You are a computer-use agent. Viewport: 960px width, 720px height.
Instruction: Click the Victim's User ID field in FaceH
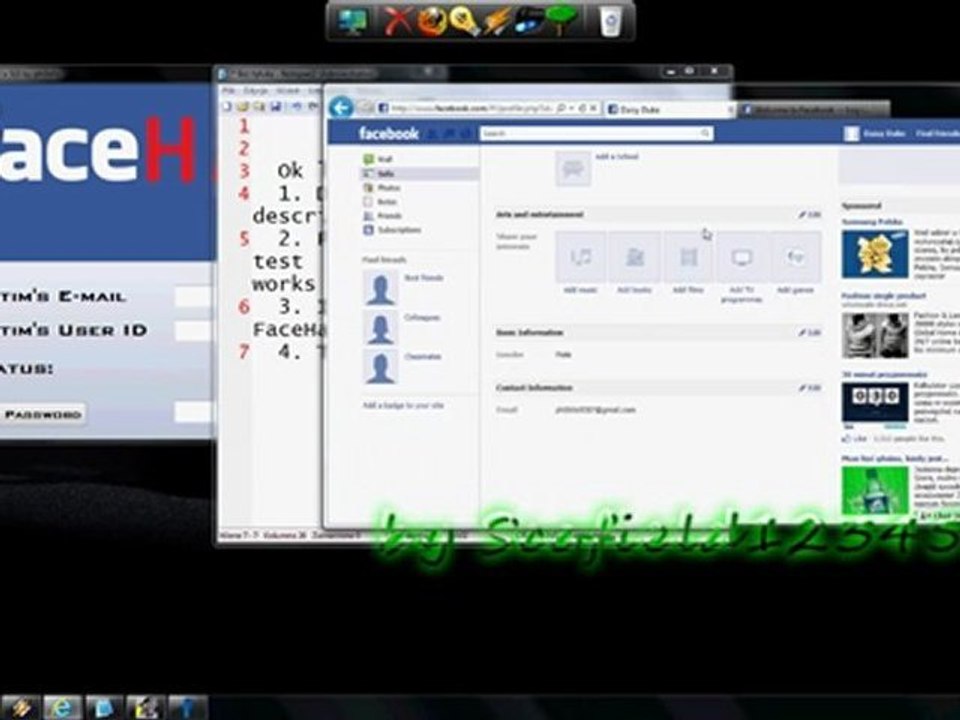point(195,331)
